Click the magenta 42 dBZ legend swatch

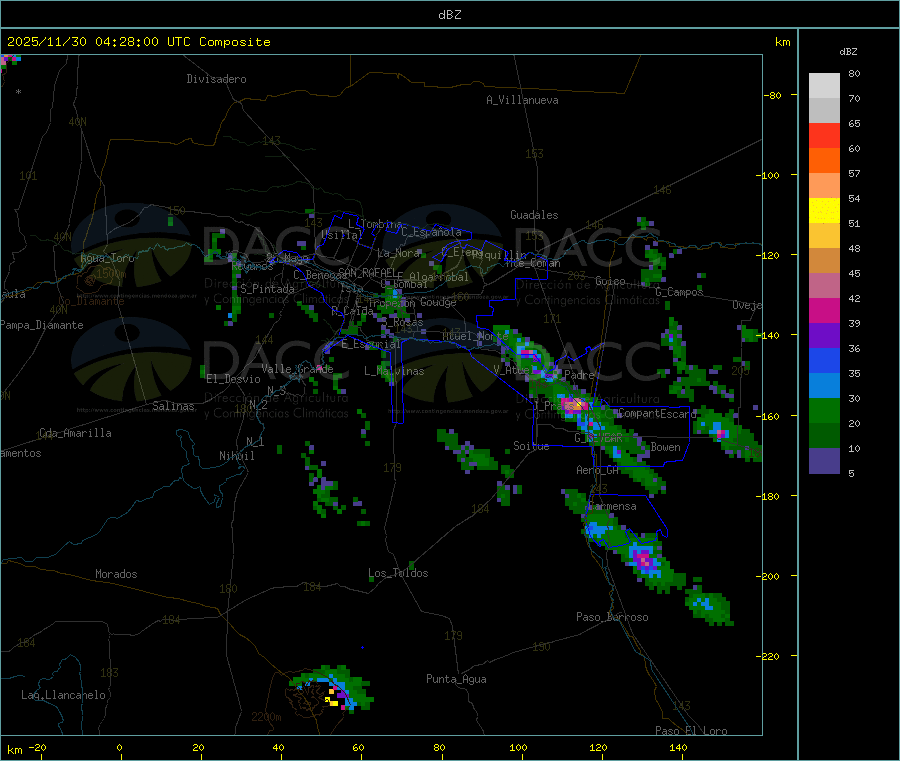coord(824,310)
